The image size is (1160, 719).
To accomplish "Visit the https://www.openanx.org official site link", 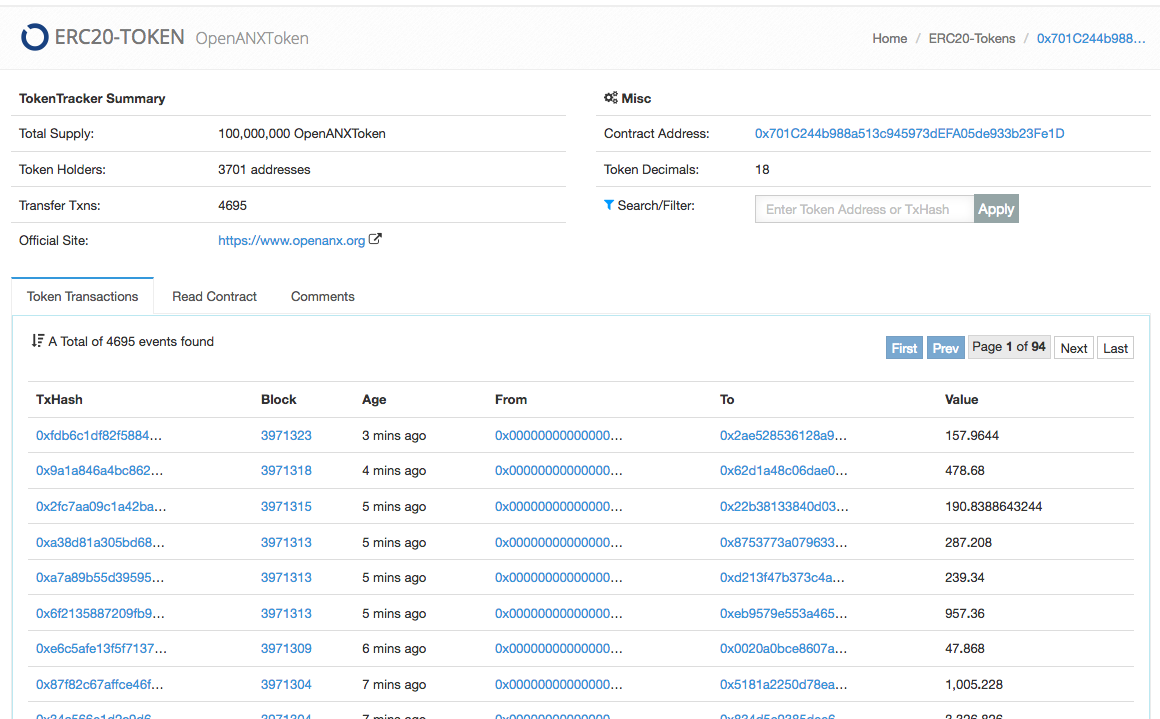I will [x=291, y=240].
